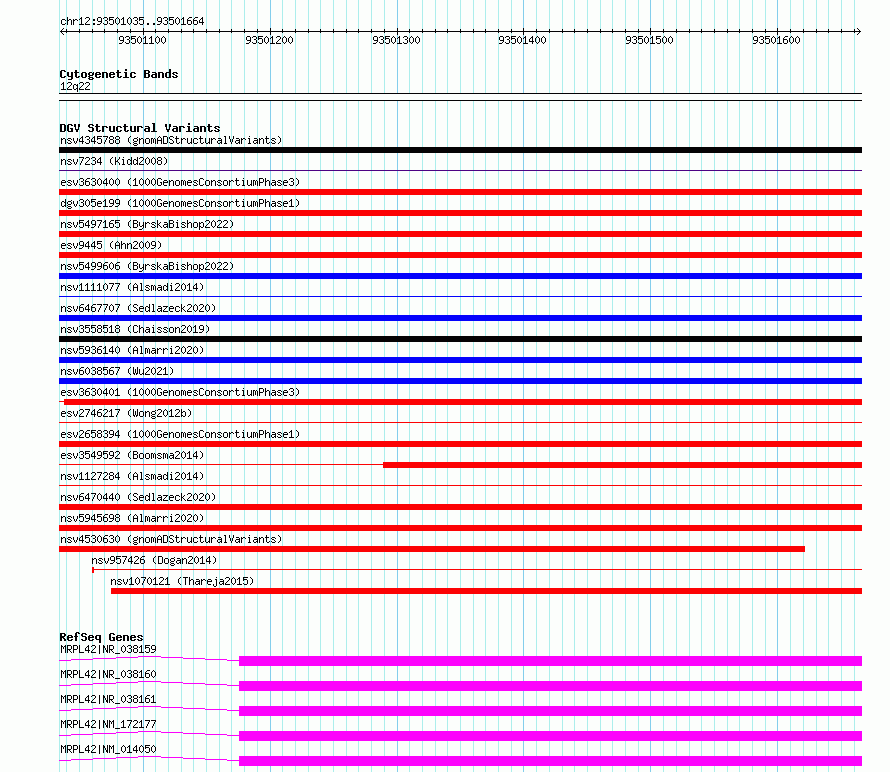
Task: Open esv3630400 (1000GenomesConsortiumPhase3) variant
Action: click(x=180, y=182)
